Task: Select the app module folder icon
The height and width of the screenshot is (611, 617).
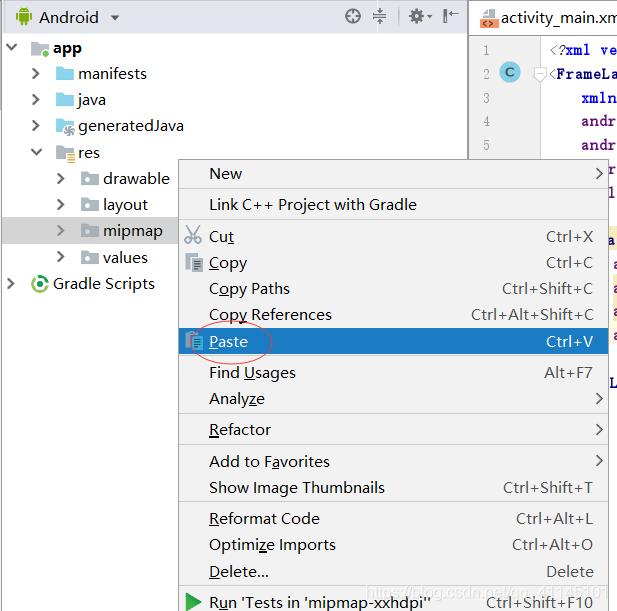Action: pos(40,49)
